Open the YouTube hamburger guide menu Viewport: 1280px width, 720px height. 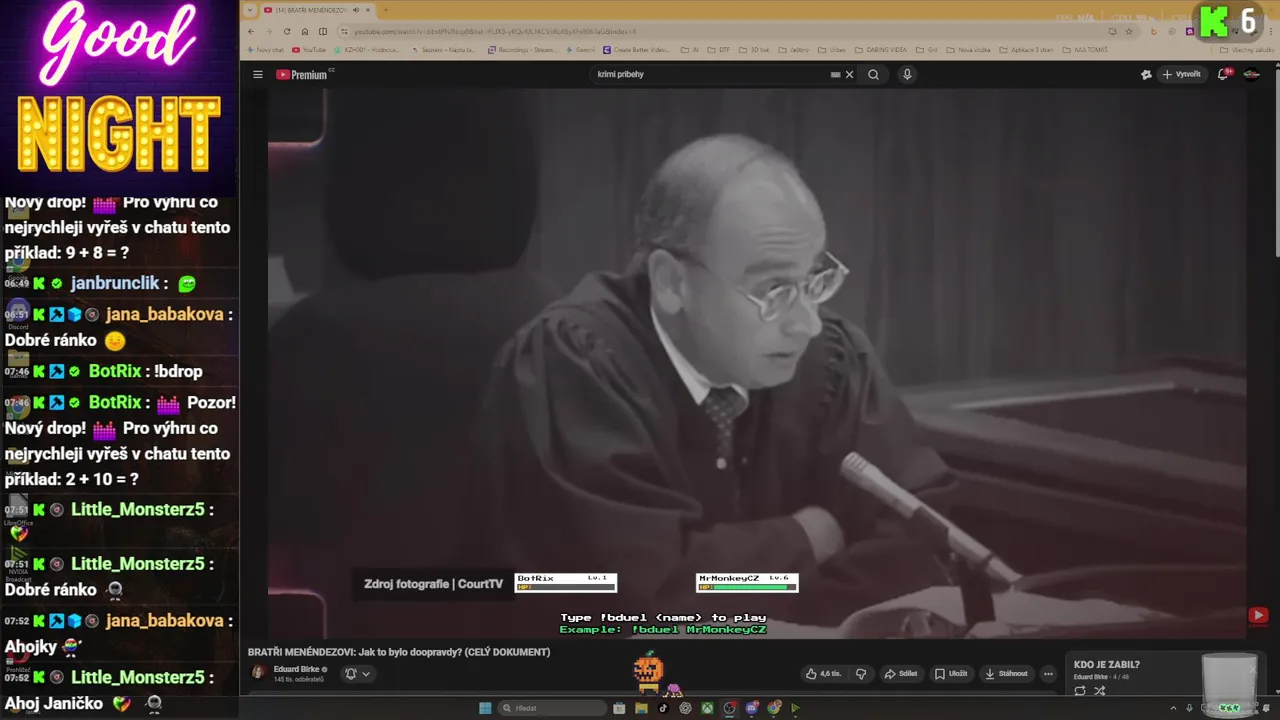point(257,75)
